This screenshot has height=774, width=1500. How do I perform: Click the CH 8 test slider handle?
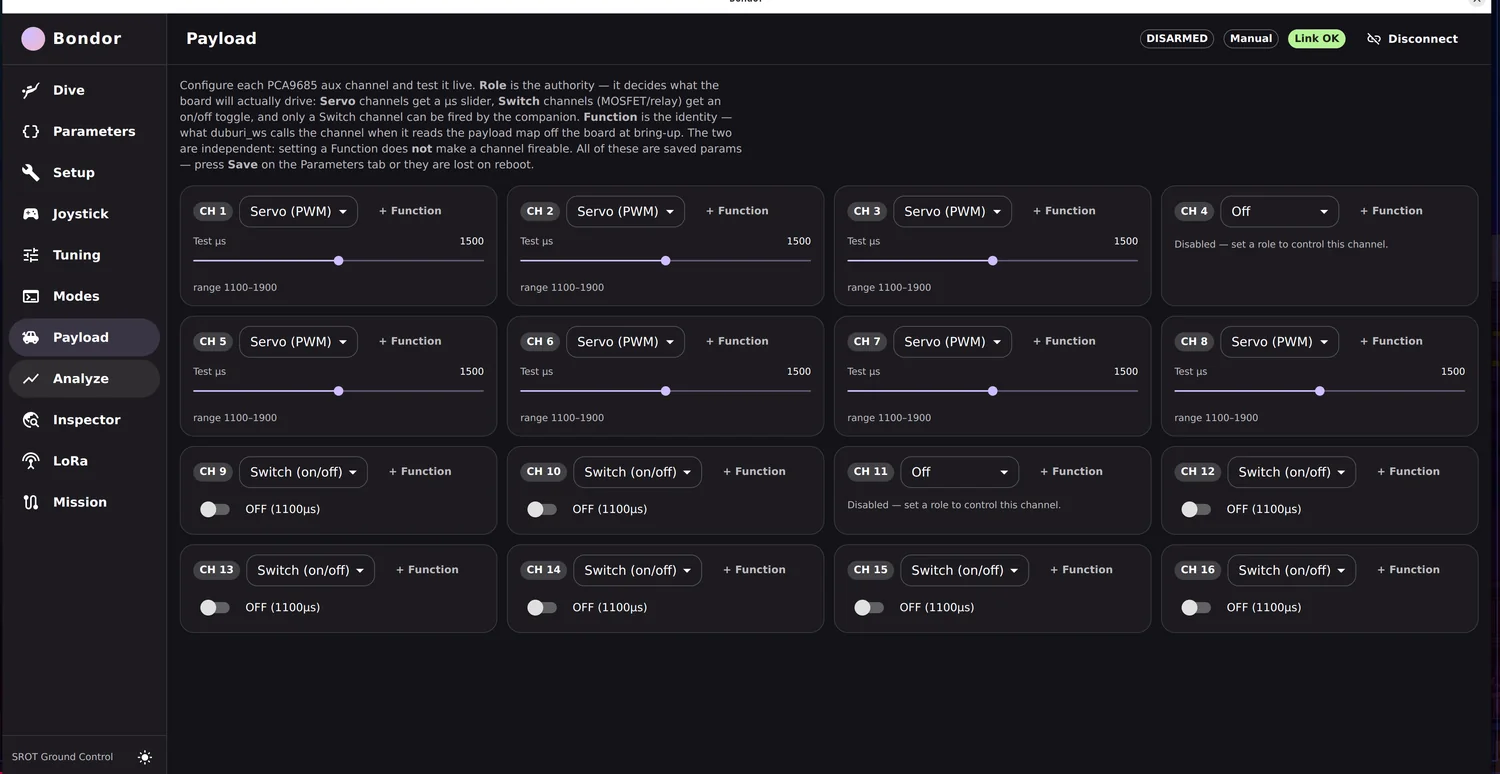pyautogui.click(x=1320, y=391)
